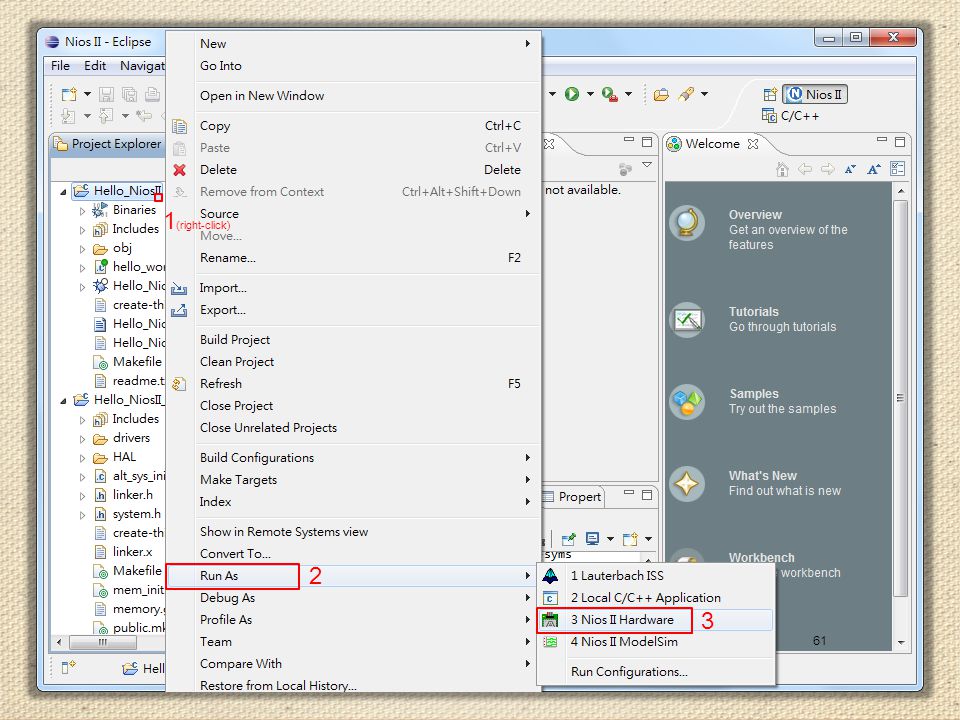Viewport: 960px width, 720px height.
Task: Open the New wizard dropdown arrow
Action: point(87,94)
